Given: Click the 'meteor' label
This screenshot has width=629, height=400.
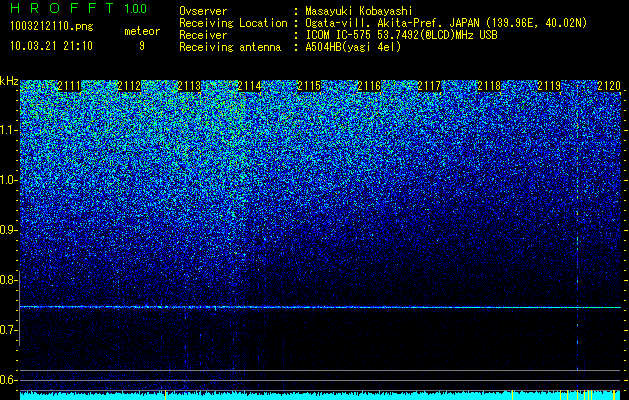Looking at the screenshot, I should tap(142, 31).
